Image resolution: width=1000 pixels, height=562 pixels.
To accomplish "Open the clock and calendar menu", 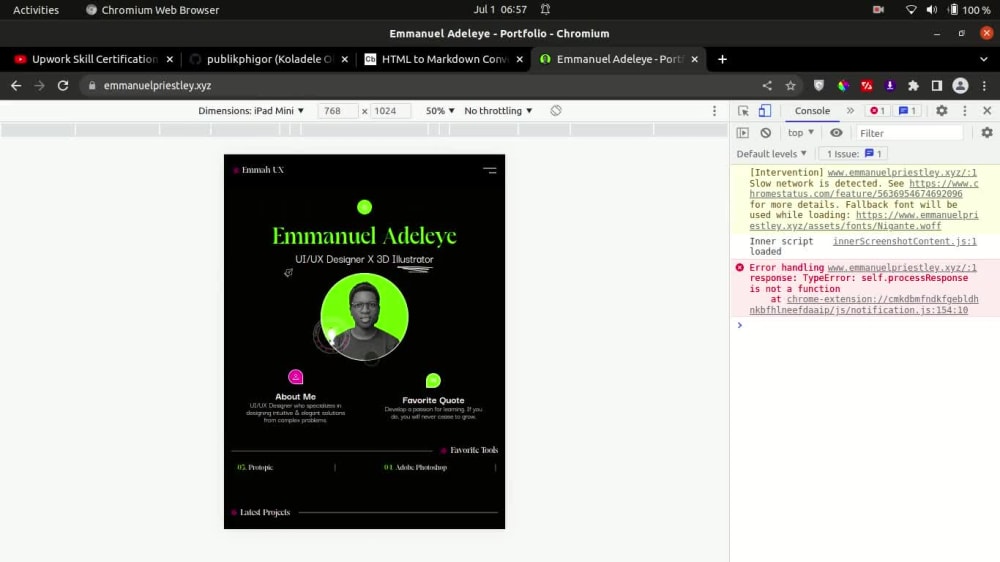I will tap(501, 10).
